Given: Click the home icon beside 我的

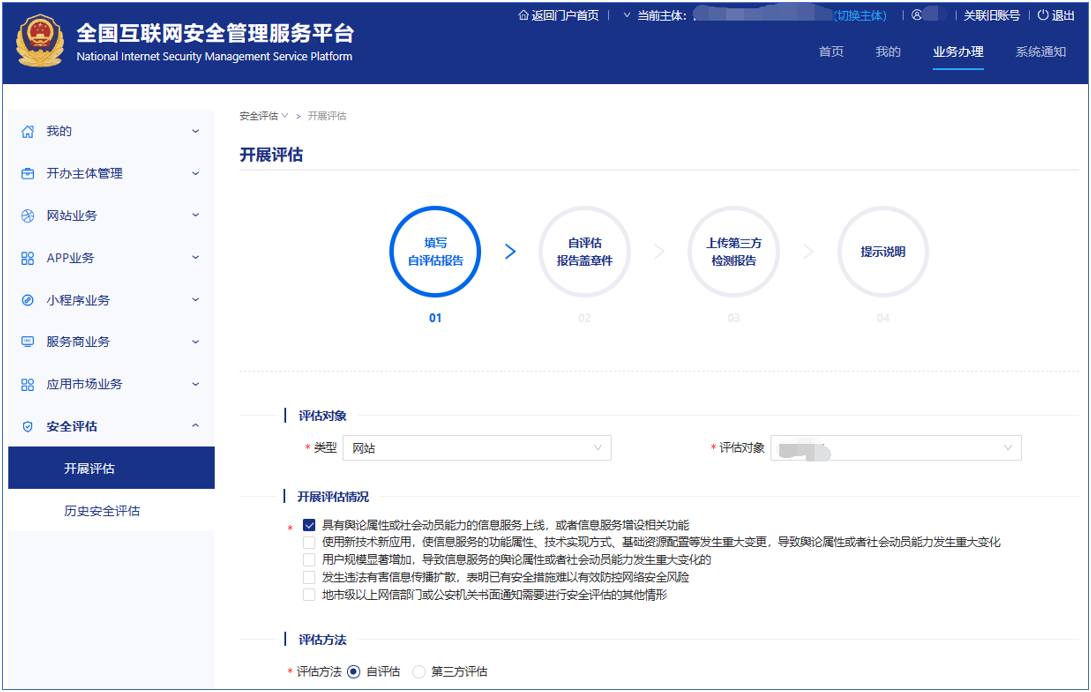Looking at the screenshot, I should (27, 131).
